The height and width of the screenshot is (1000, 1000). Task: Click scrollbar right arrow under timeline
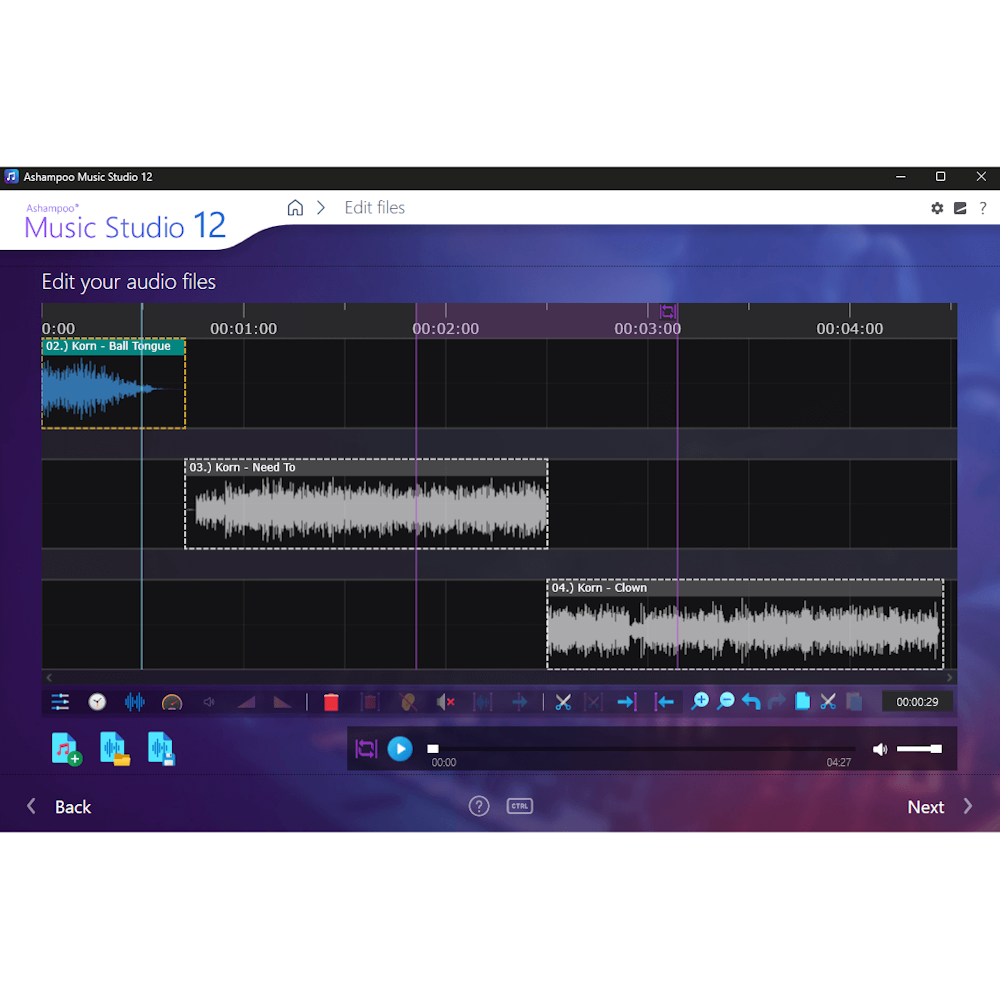pyautogui.click(x=950, y=677)
